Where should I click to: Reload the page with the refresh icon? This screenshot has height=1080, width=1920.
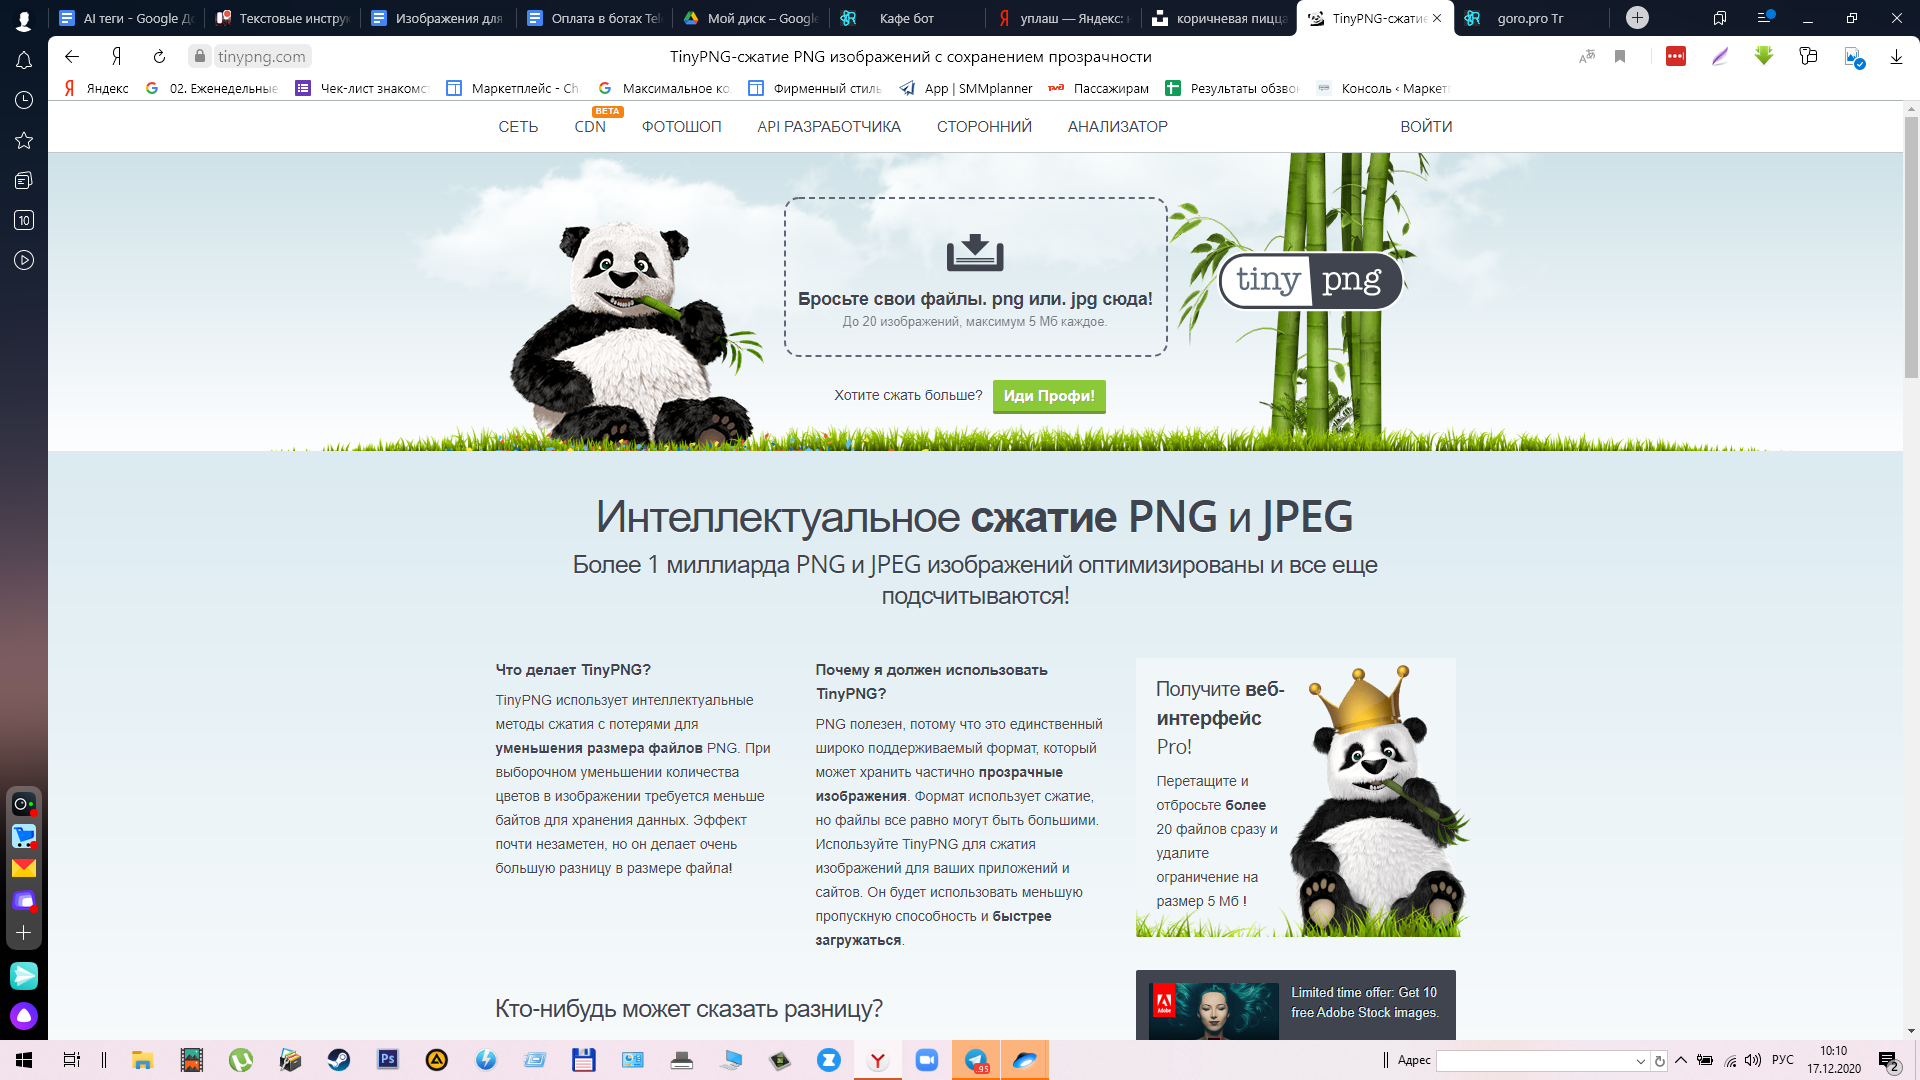[x=159, y=57]
